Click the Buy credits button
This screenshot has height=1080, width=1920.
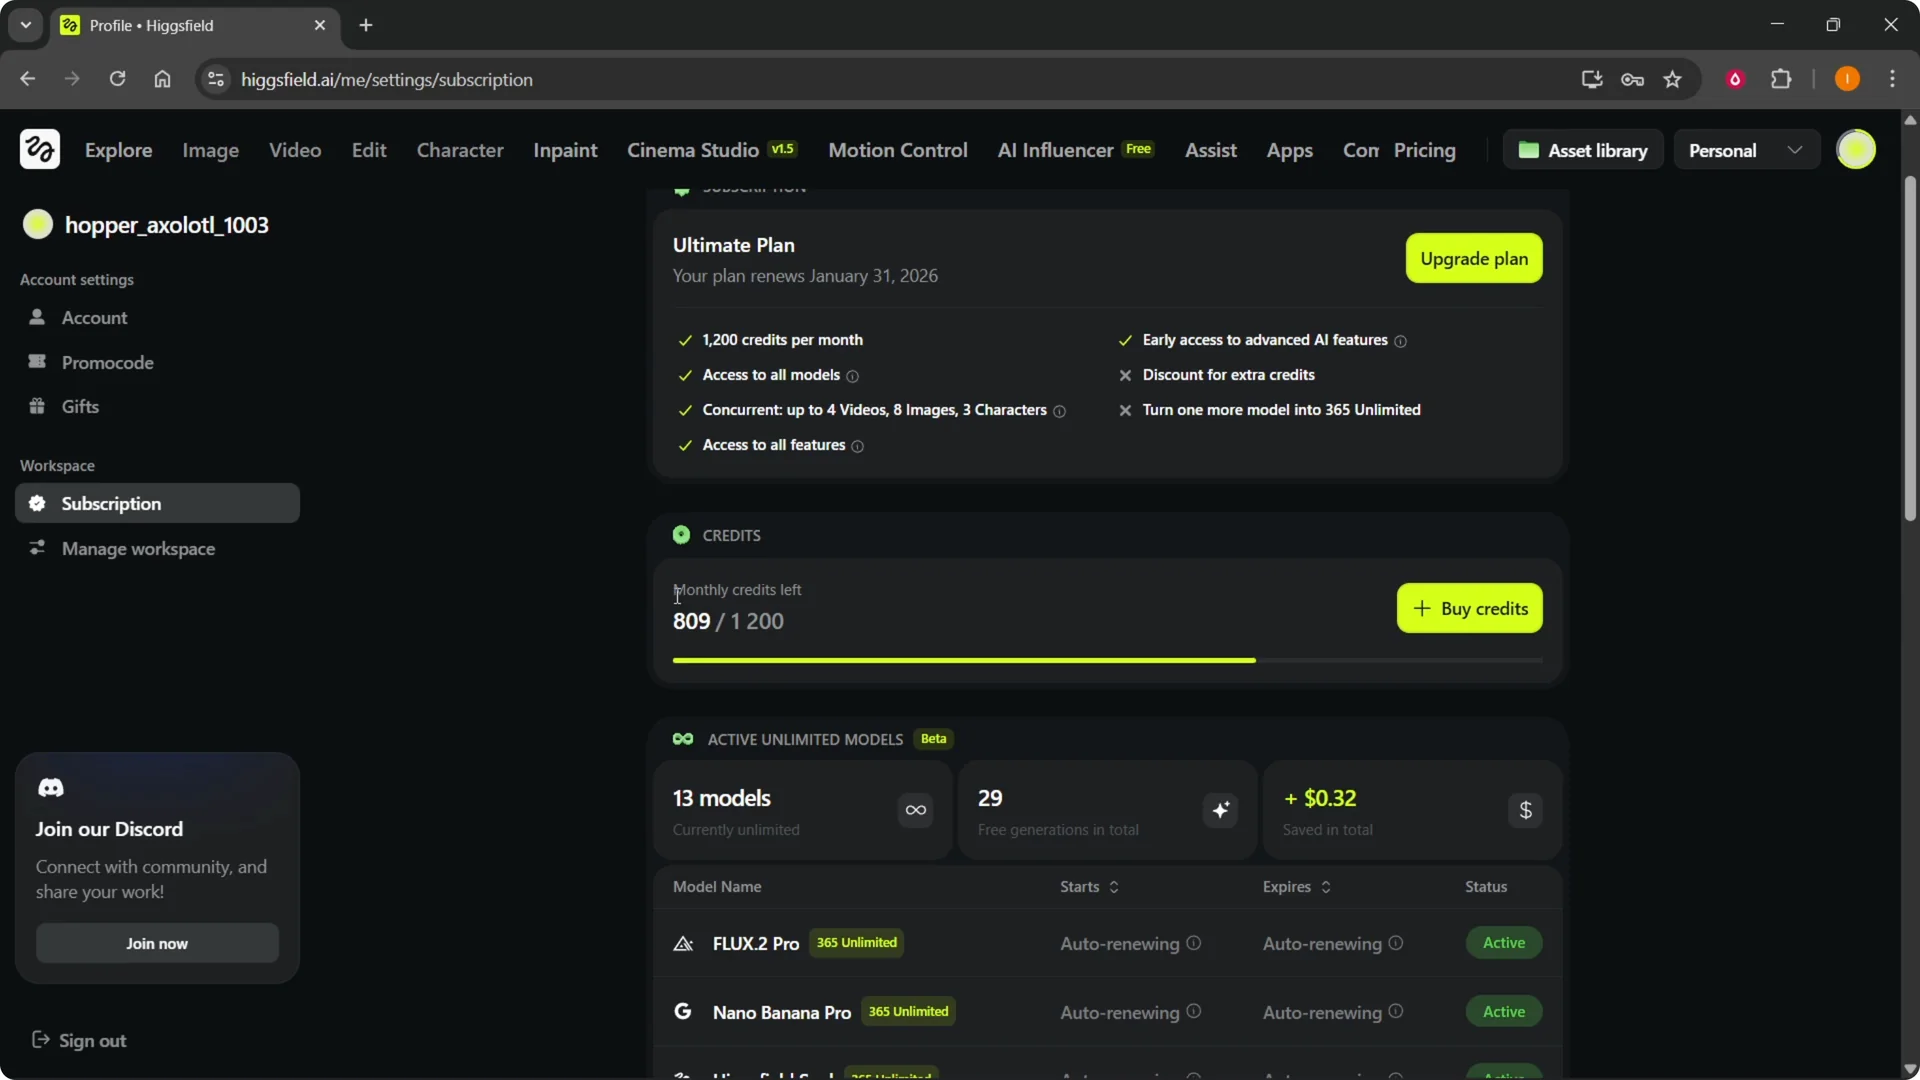[1469, 608]
